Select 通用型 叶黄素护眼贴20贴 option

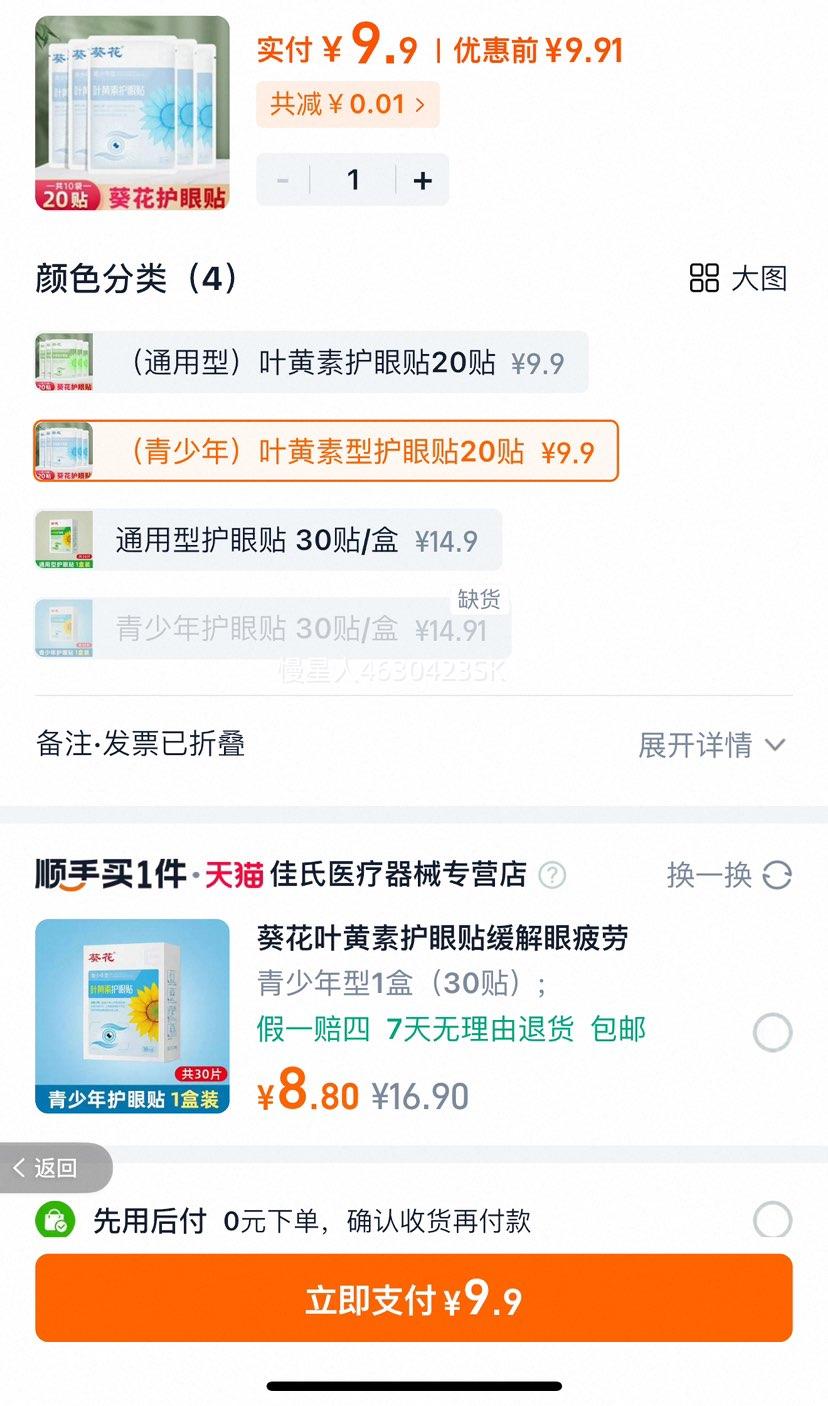click(x=311, y=362)
